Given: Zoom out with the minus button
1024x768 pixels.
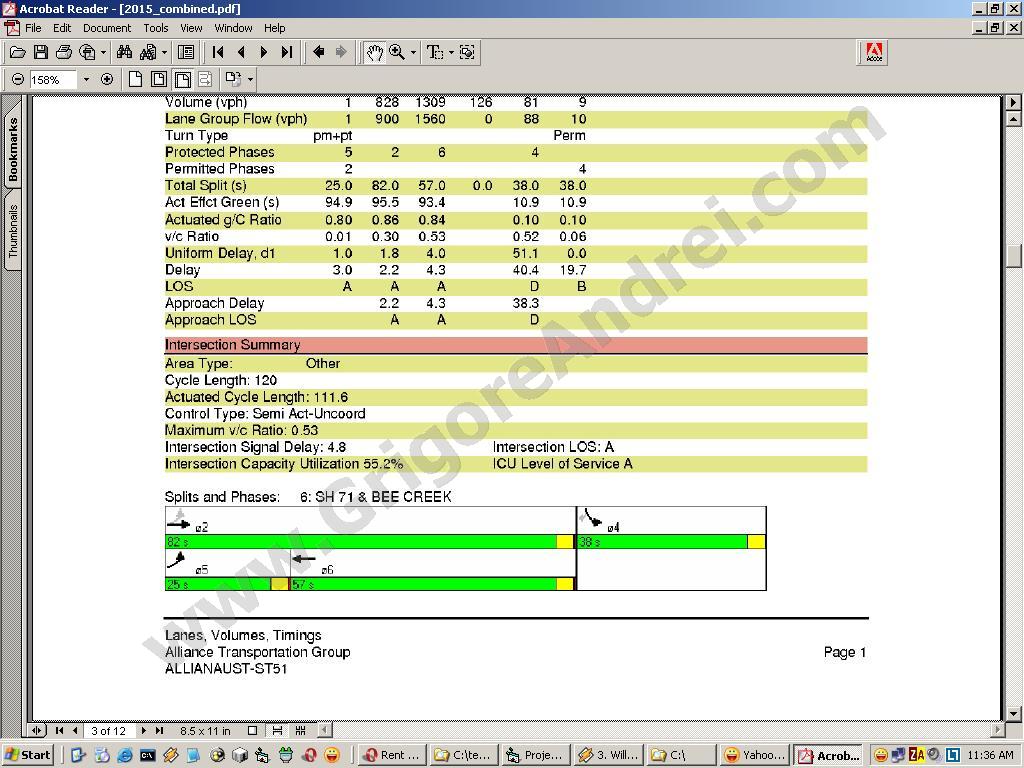Looking at the screenshot, I should 18,80.
